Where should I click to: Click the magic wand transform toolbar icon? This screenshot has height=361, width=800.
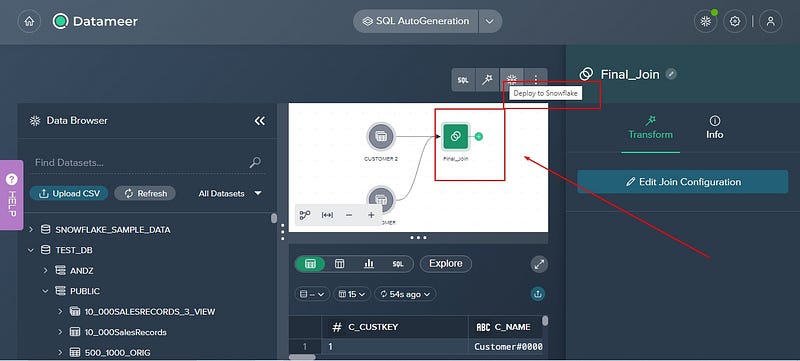click(487, 80)
